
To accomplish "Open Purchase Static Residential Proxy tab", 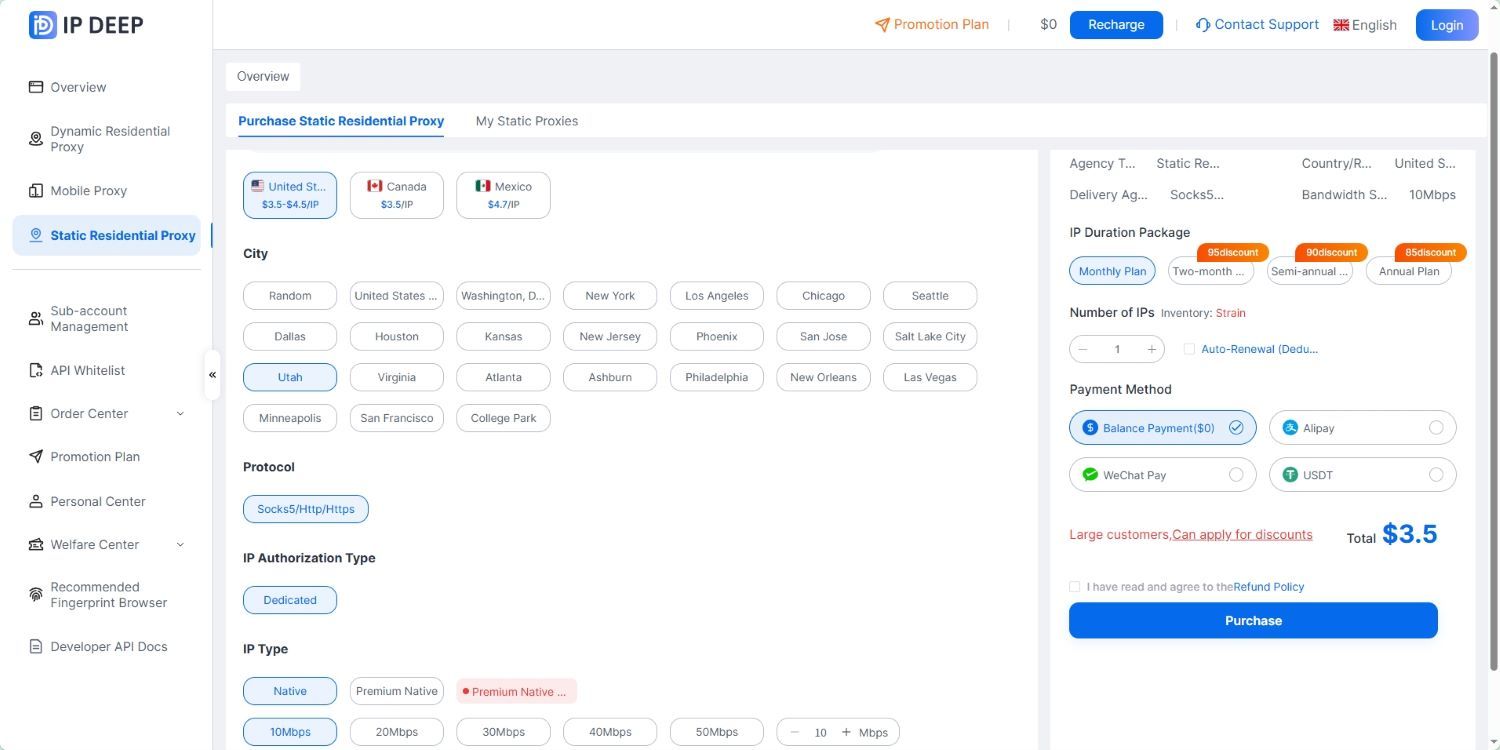I will coord(341,121).
